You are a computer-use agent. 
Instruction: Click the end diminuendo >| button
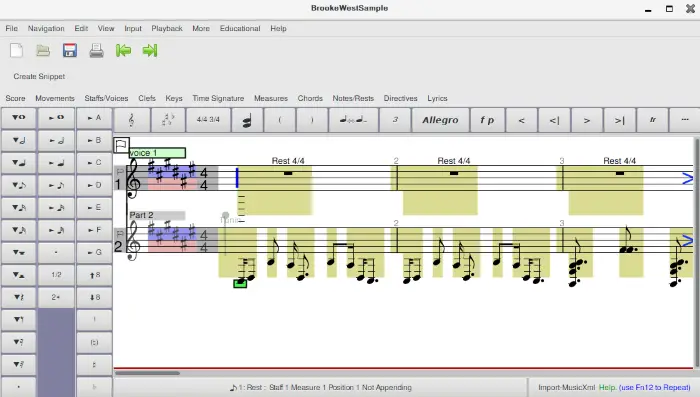coord(620,120)
